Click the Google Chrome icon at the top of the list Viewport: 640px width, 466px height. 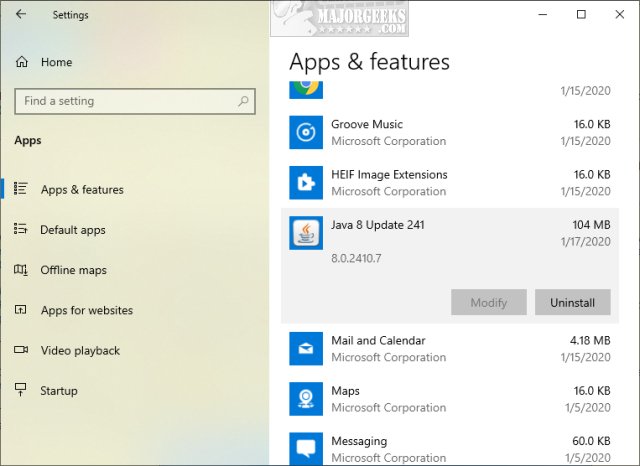(305, 87)
